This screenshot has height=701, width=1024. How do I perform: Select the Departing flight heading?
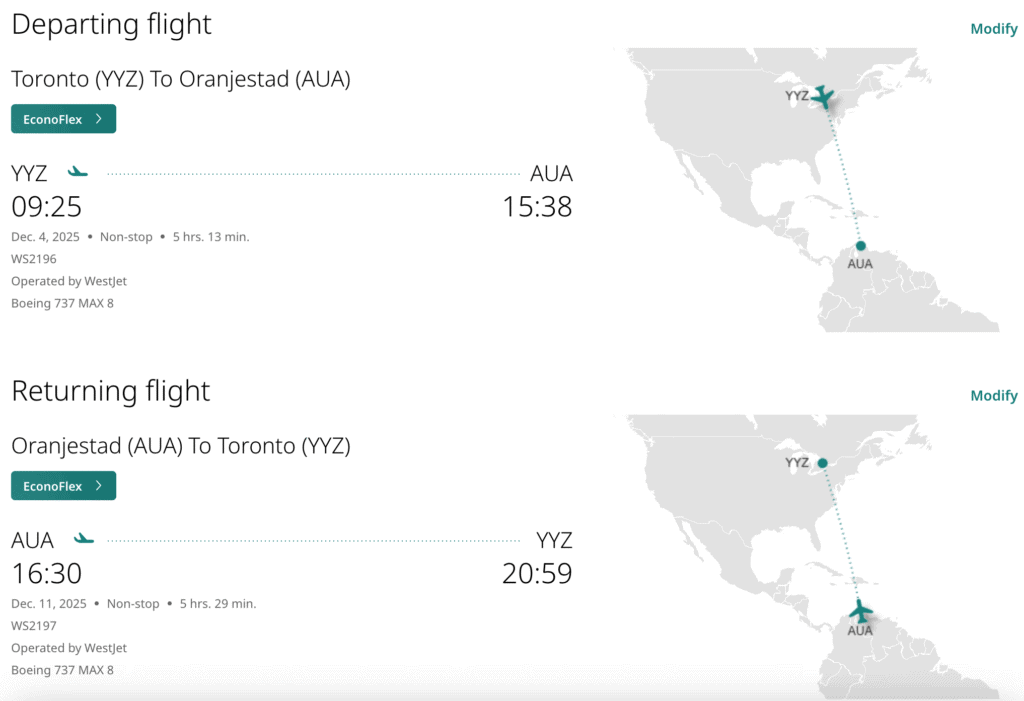[x=111, y=25]
